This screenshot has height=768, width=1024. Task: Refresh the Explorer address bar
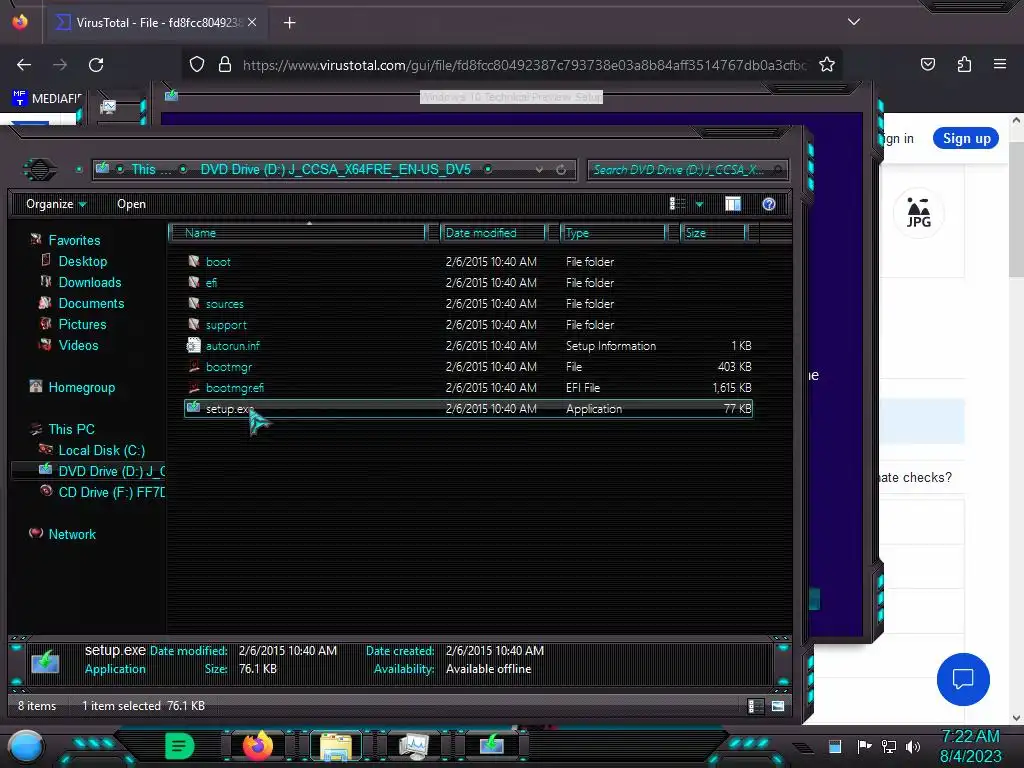pyautogui.click(x=561, y=170)
